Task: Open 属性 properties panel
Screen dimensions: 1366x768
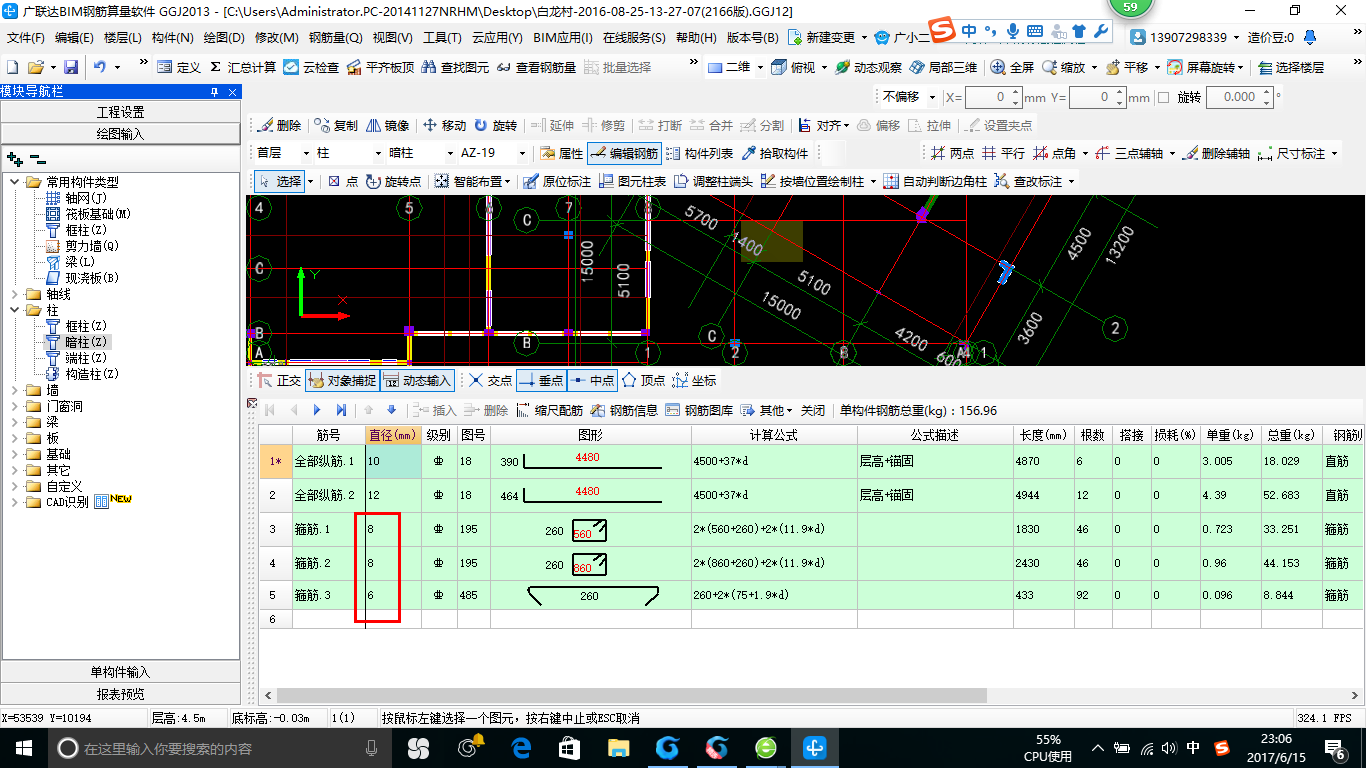Action: [561, 153]
